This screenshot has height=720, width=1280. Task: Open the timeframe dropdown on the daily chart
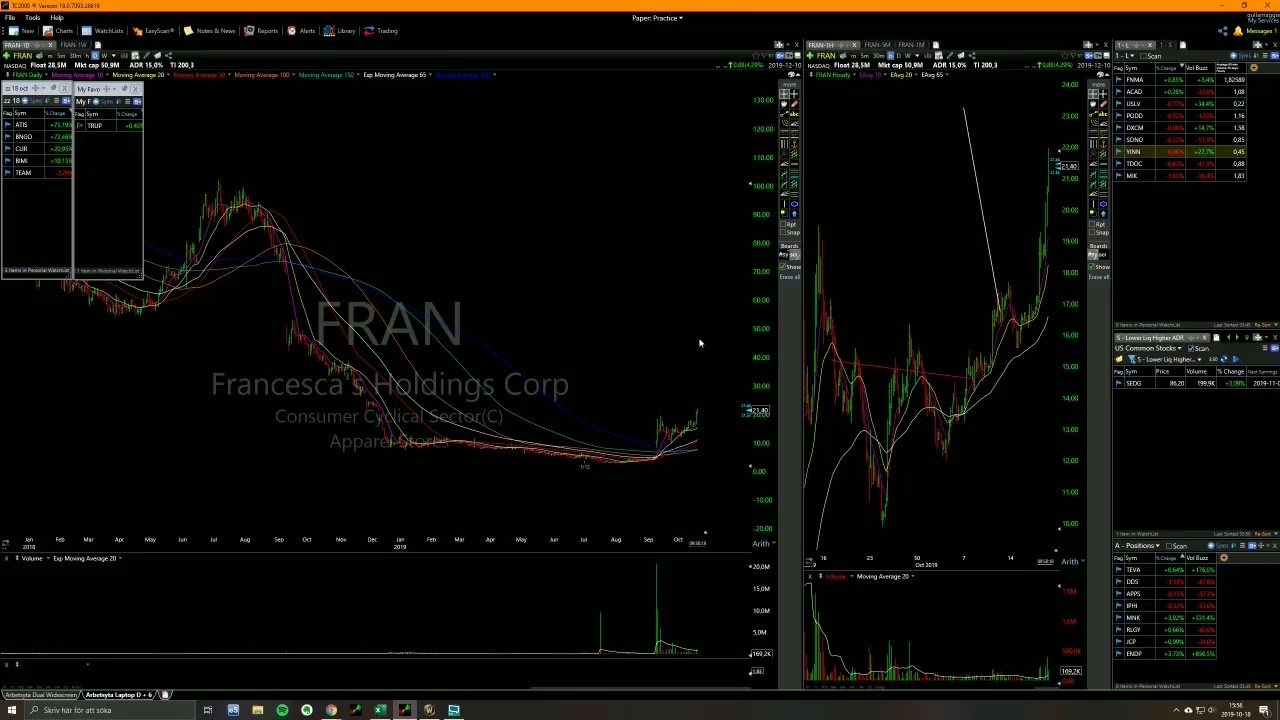pos(113,55)
